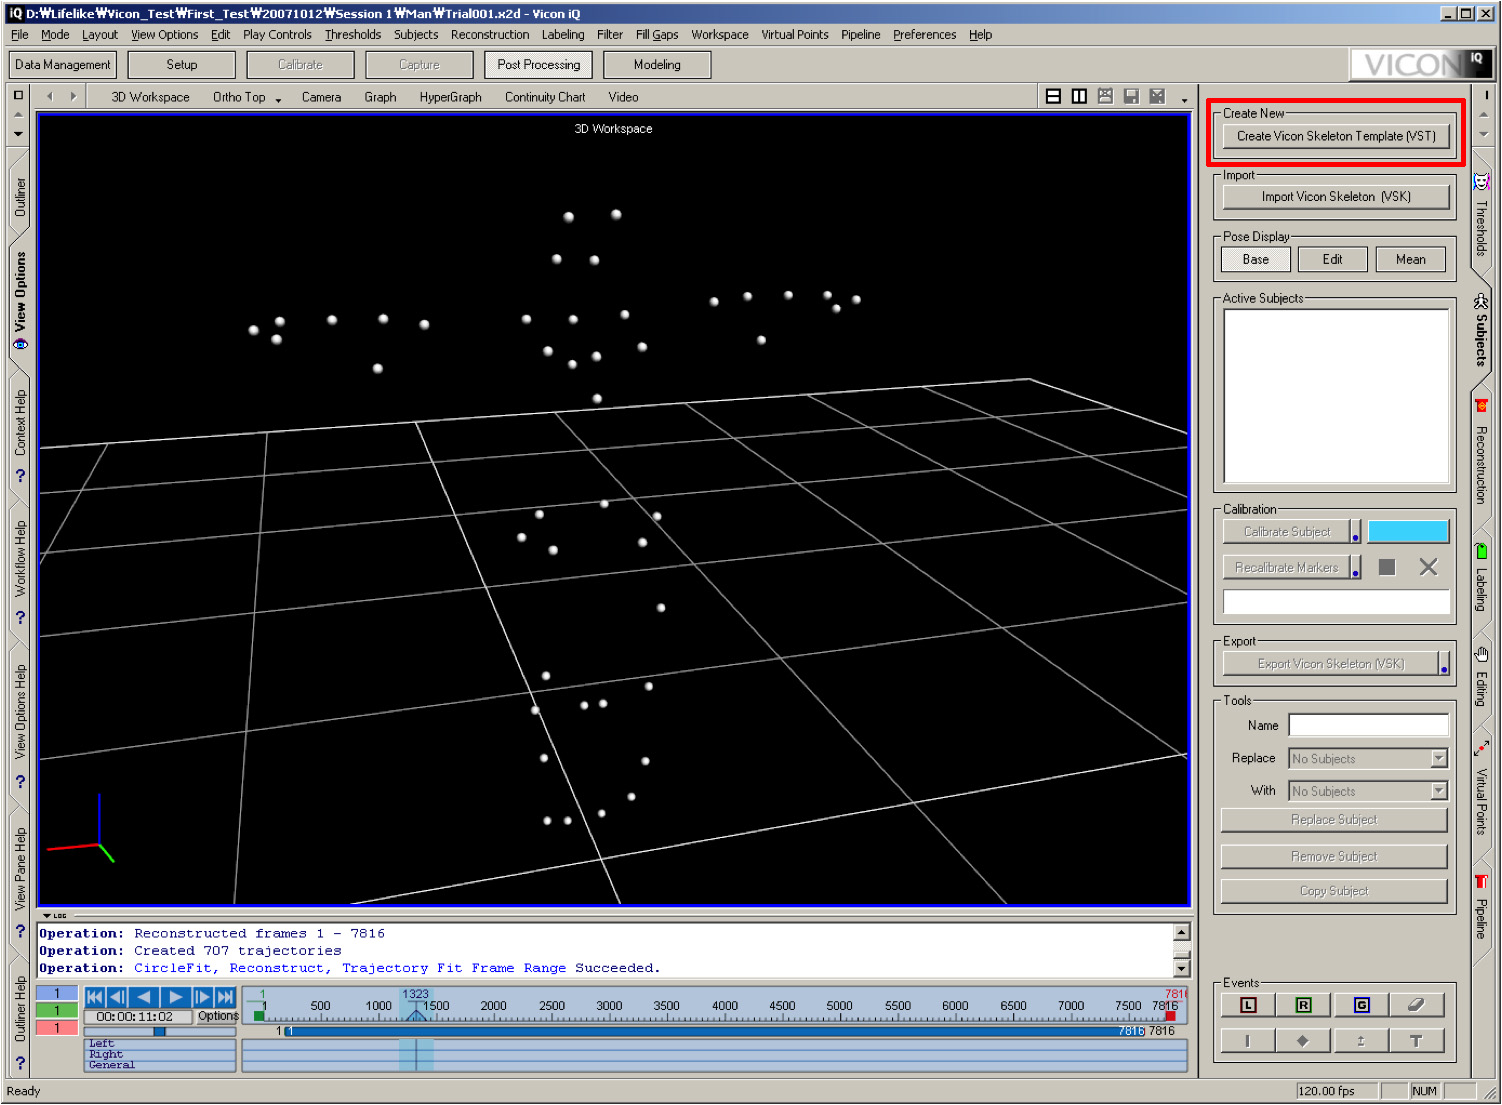
Task: Switch to Continuity Chart view tab
Action: [545, 97]
